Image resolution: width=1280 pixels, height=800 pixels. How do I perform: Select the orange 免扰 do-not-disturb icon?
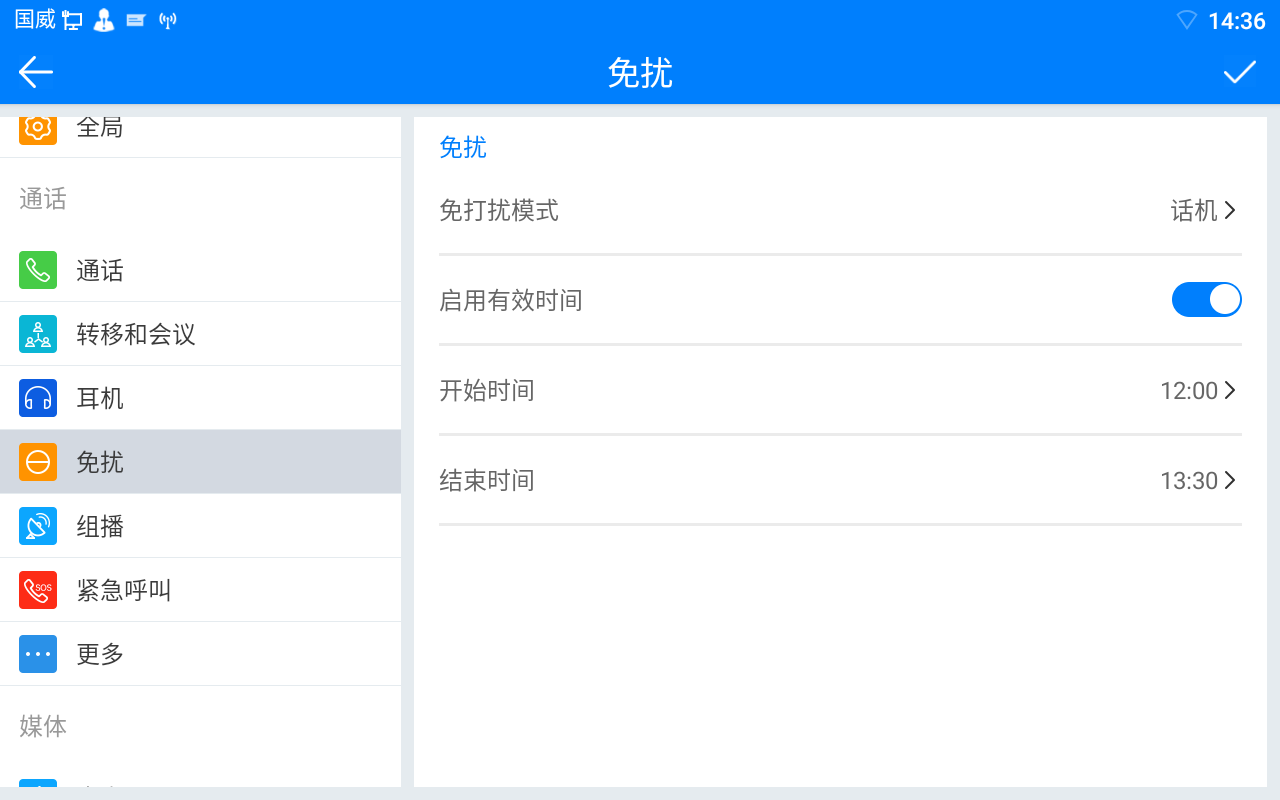click(37, 461)
